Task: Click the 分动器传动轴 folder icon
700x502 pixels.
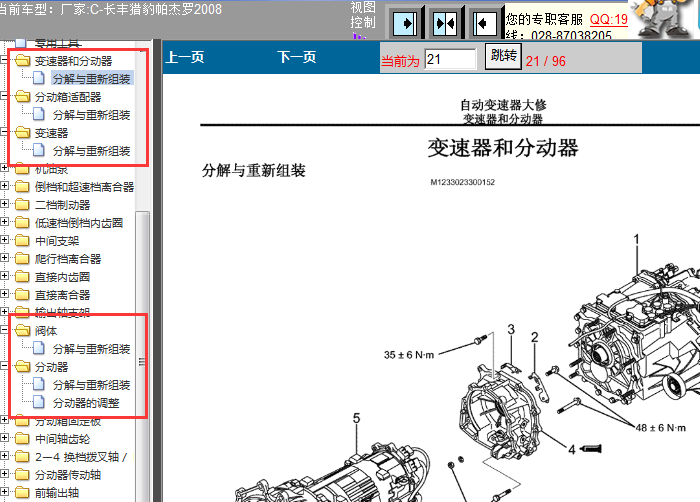Action: click(22, 474)
